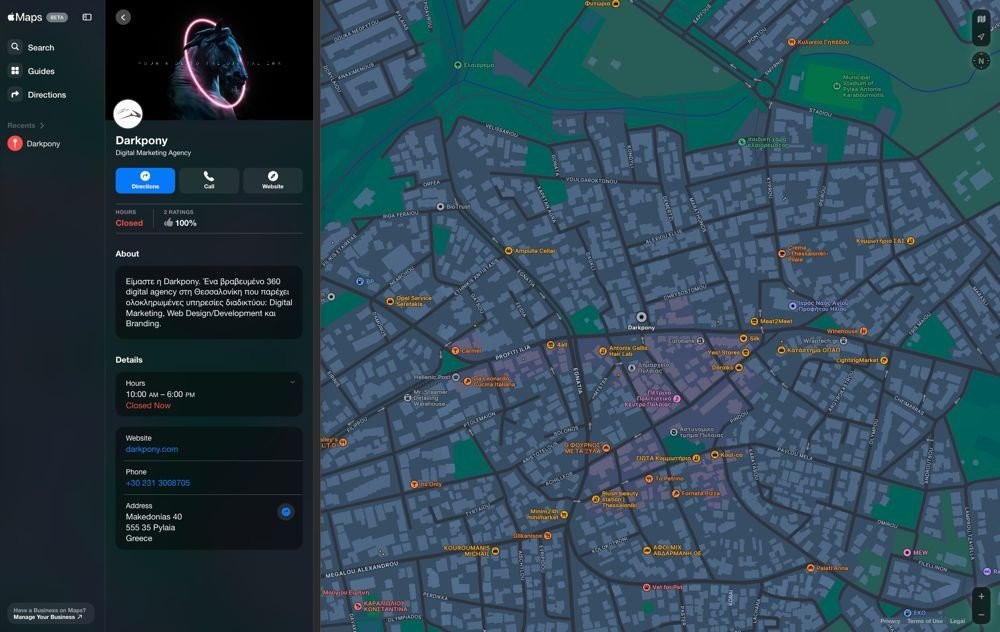The width and height of the screenshot is (1000, 632).
Task: Expand the Recents list chevron
Action: tap(42, 125)
